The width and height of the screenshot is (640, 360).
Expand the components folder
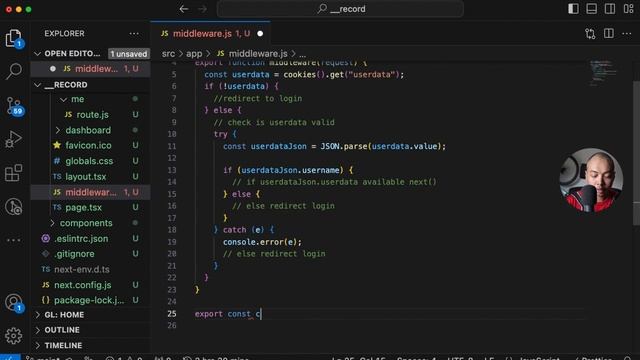[x=52, y=223]
